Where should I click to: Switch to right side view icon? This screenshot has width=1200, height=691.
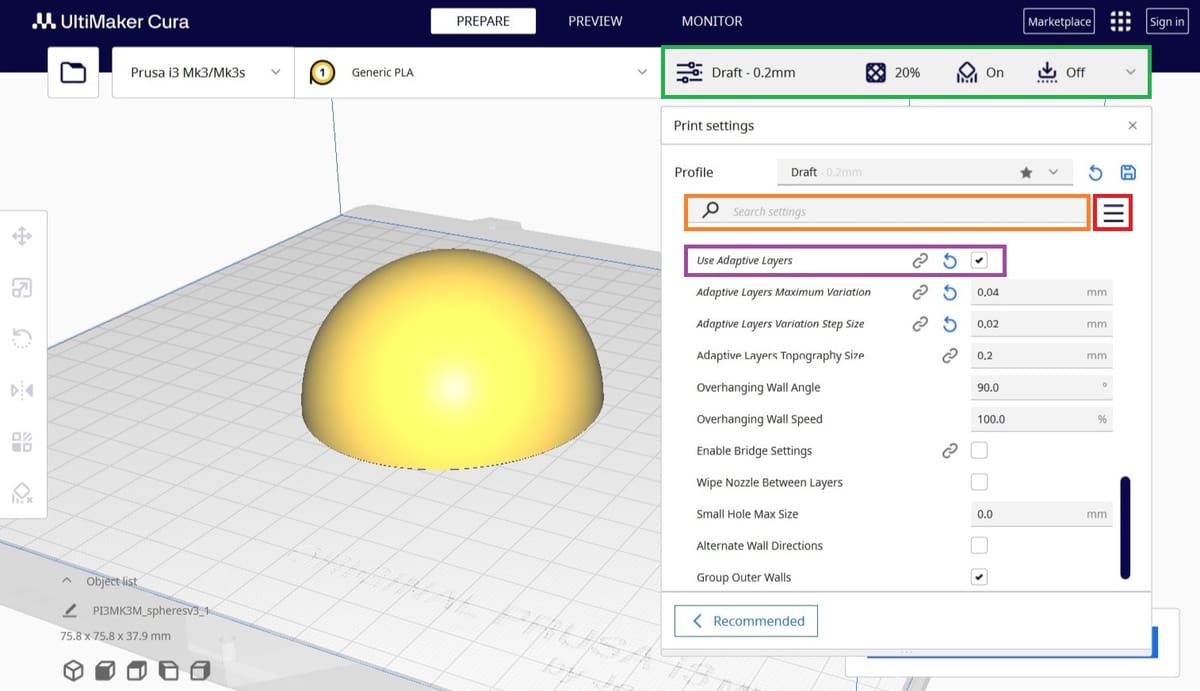click(201, 670)
